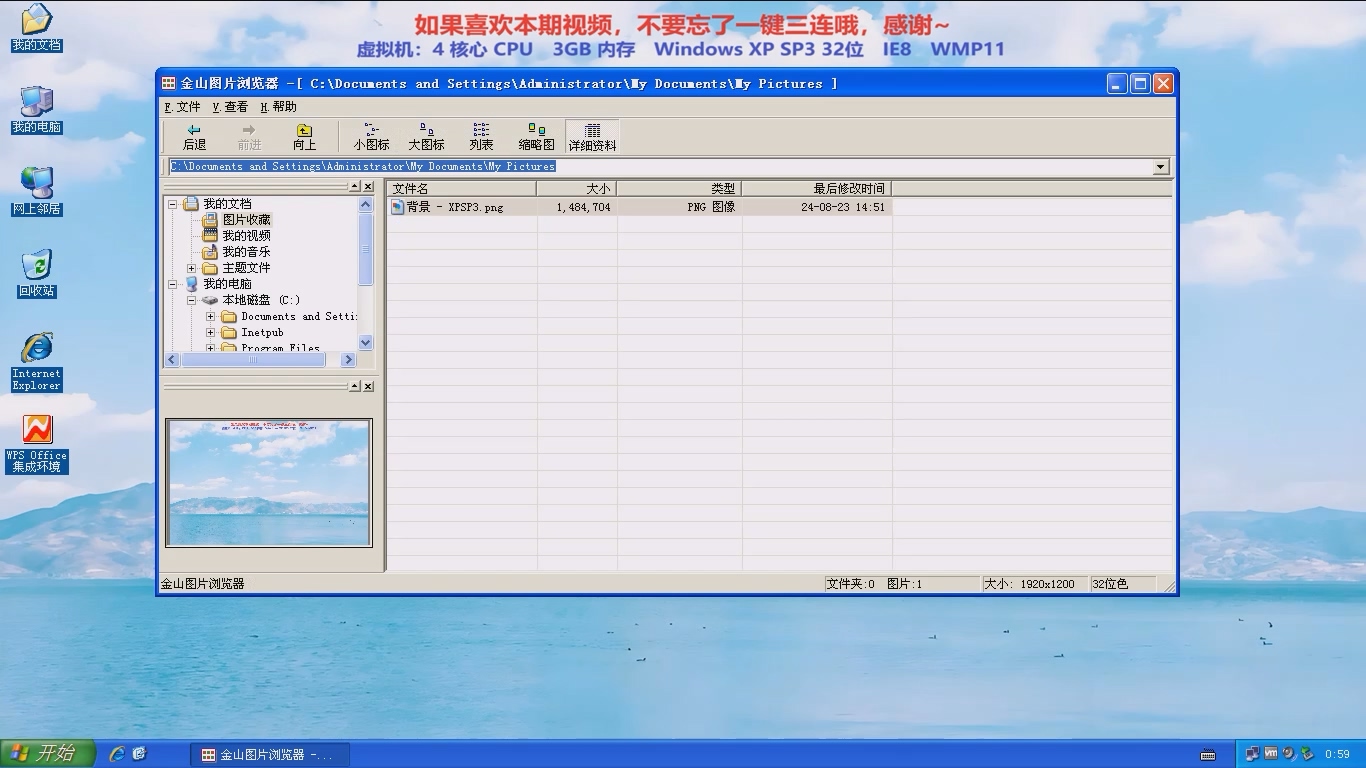The height and width of the screenshot is (768, 1366).
Task: Open the address bar path dropdown
Action: (1161, 167)
